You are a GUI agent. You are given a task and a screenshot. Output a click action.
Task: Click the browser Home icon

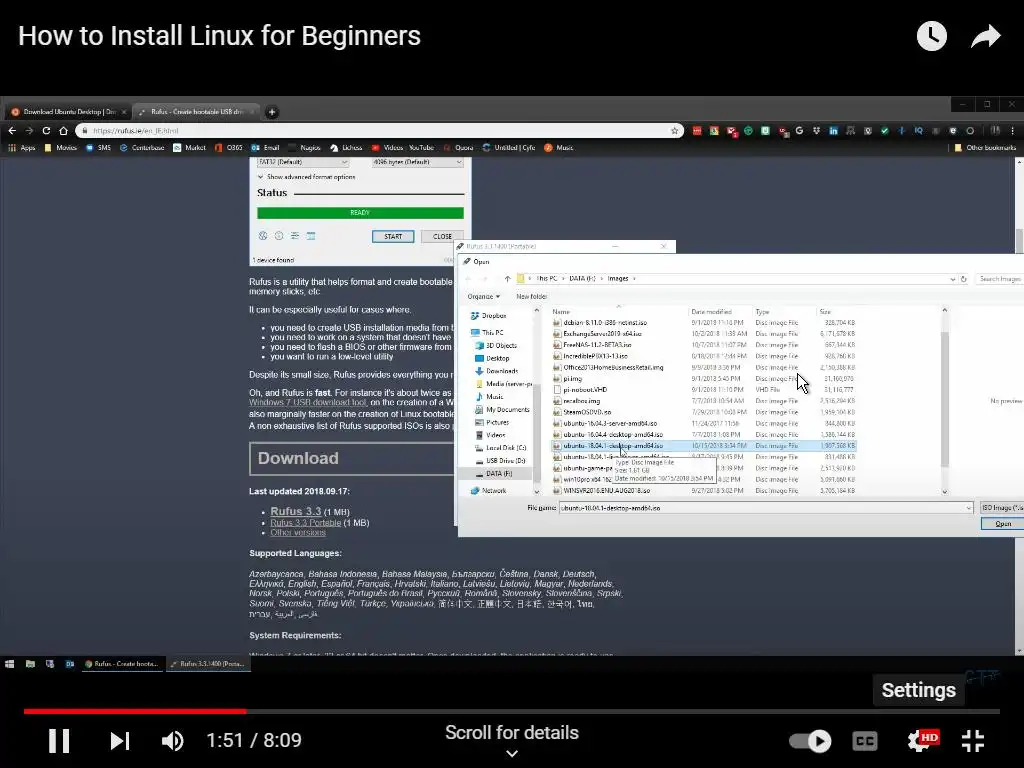pos(63,131)
